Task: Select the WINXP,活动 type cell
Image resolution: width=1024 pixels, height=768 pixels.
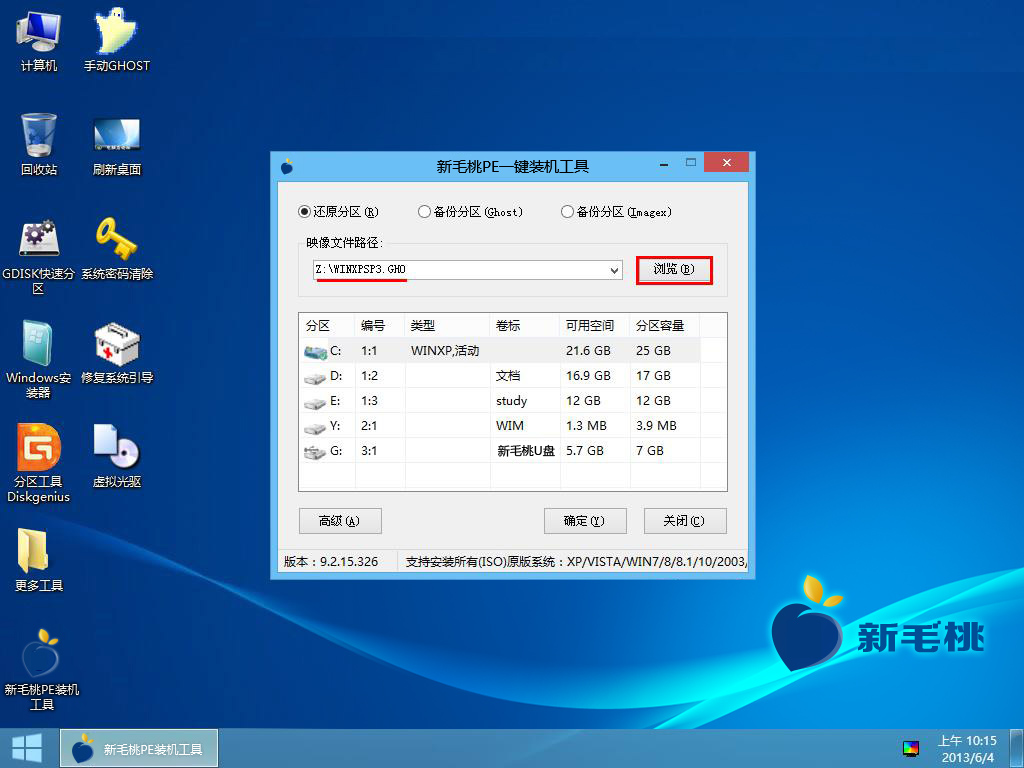Action: click(445, 351)
